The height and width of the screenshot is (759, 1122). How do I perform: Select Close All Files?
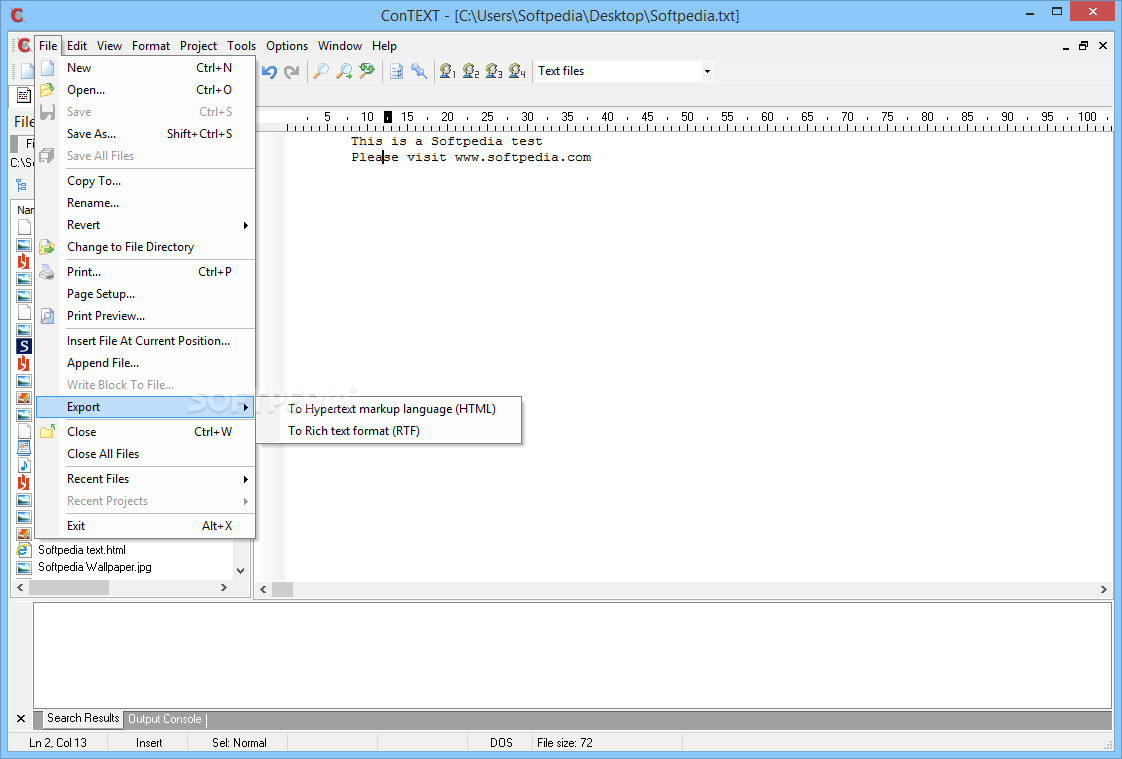point(146,454)
